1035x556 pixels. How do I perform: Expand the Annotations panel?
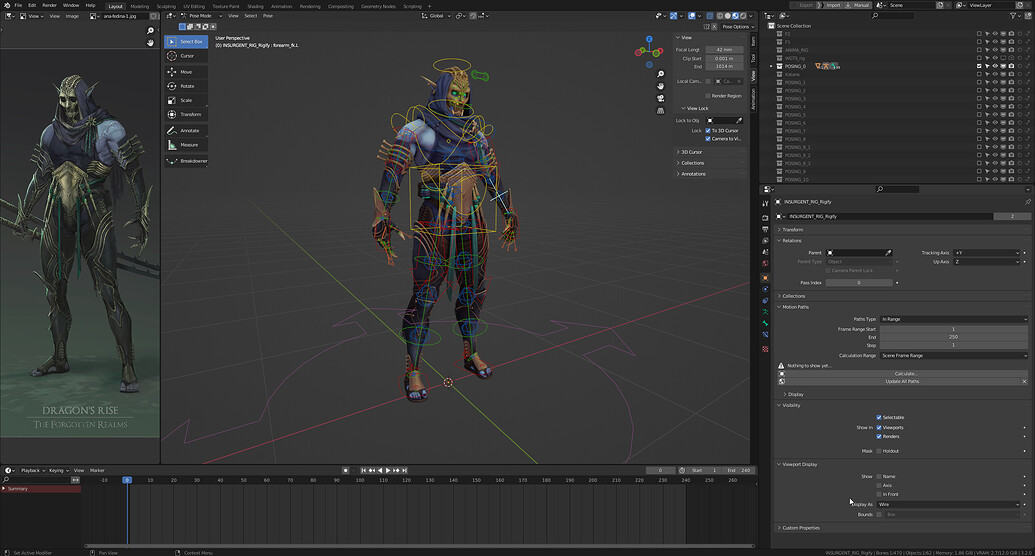pyautogui.click(x=692, y=174)
